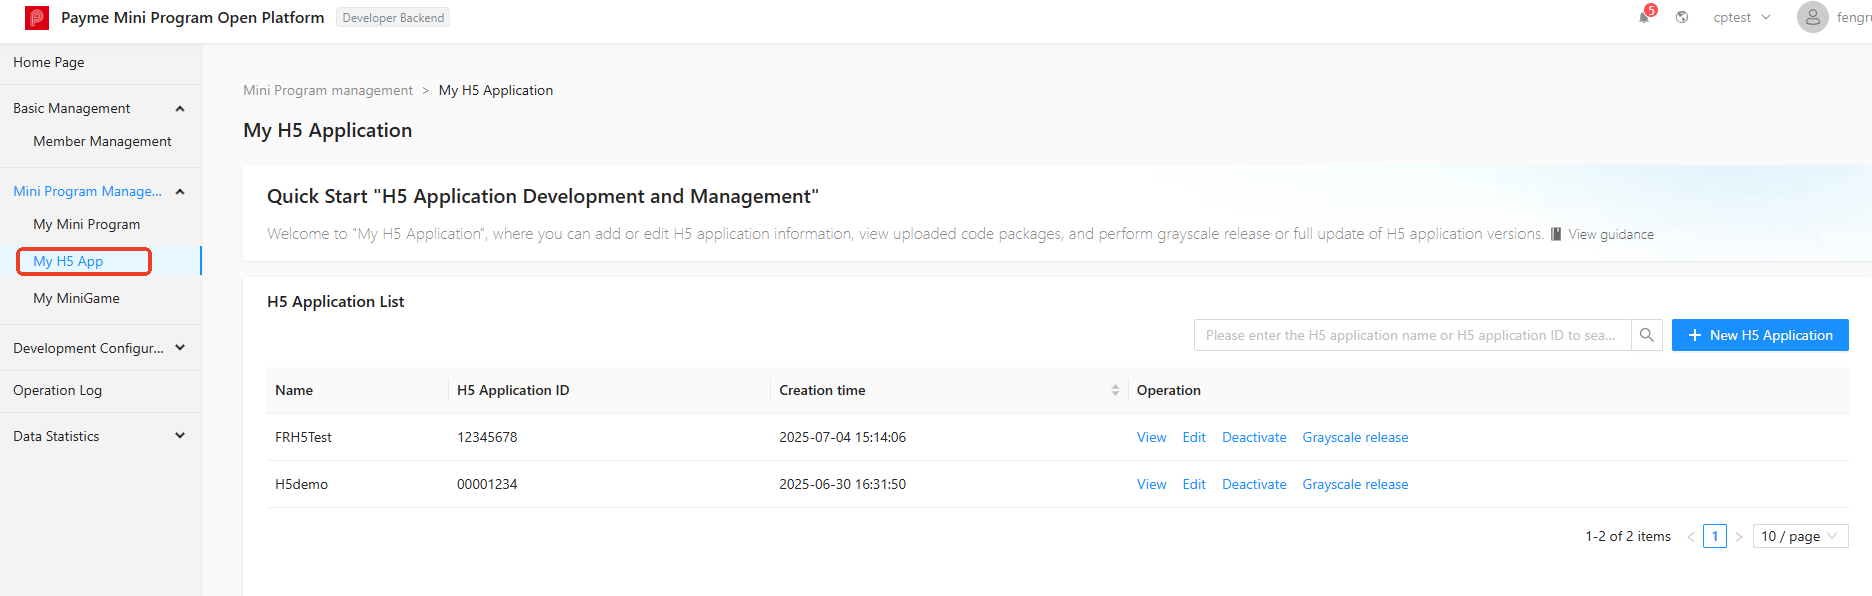The width and height of the screenshot is (1872, 596).
Task: Click the search magnifier button
Action: coord(1647,335)
